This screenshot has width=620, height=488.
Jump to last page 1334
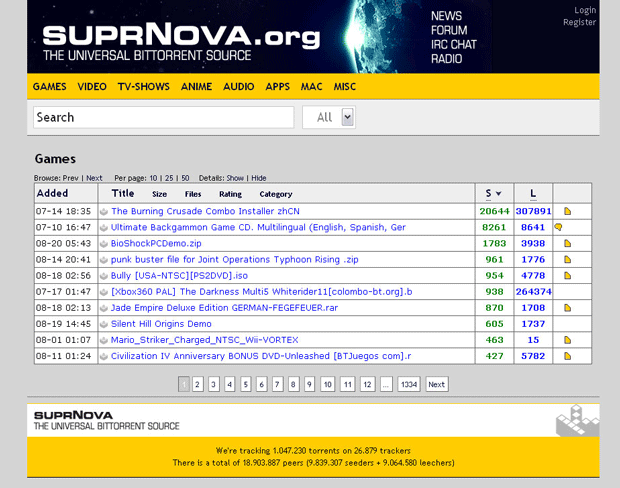(409, 384)
